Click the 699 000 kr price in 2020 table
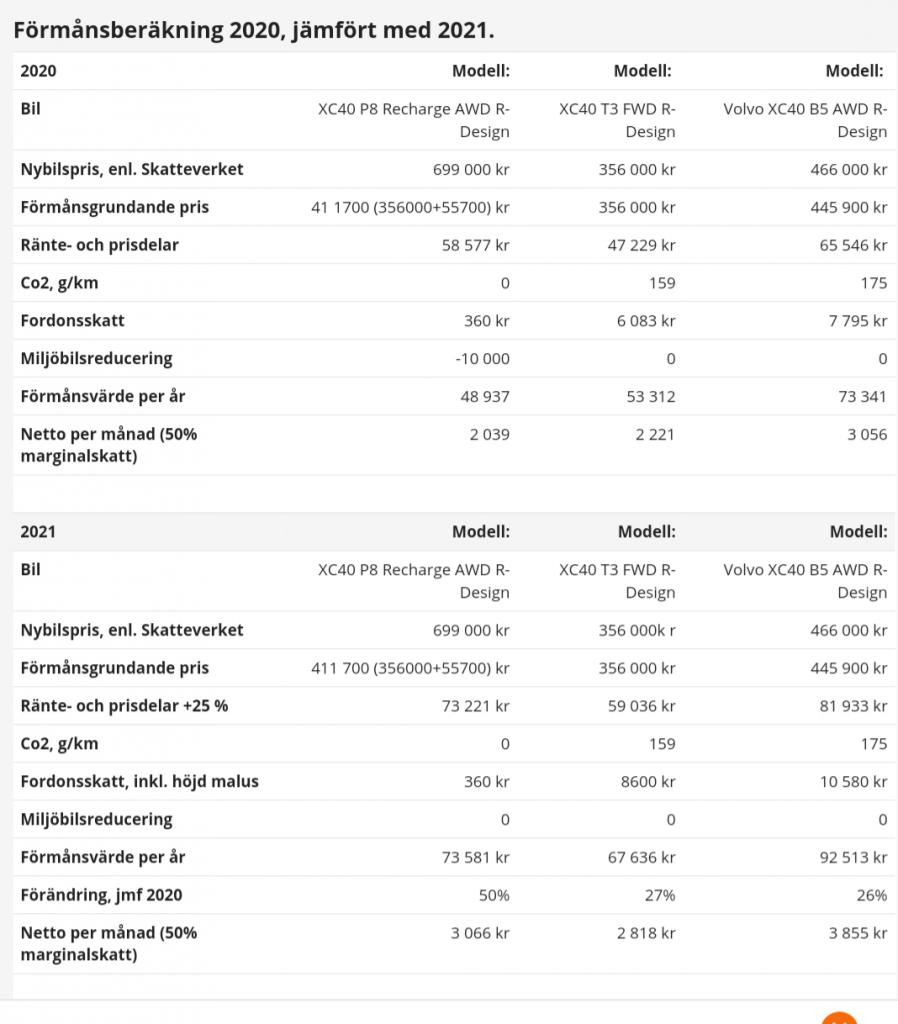The image size is (898, 1024). point(471,170)
